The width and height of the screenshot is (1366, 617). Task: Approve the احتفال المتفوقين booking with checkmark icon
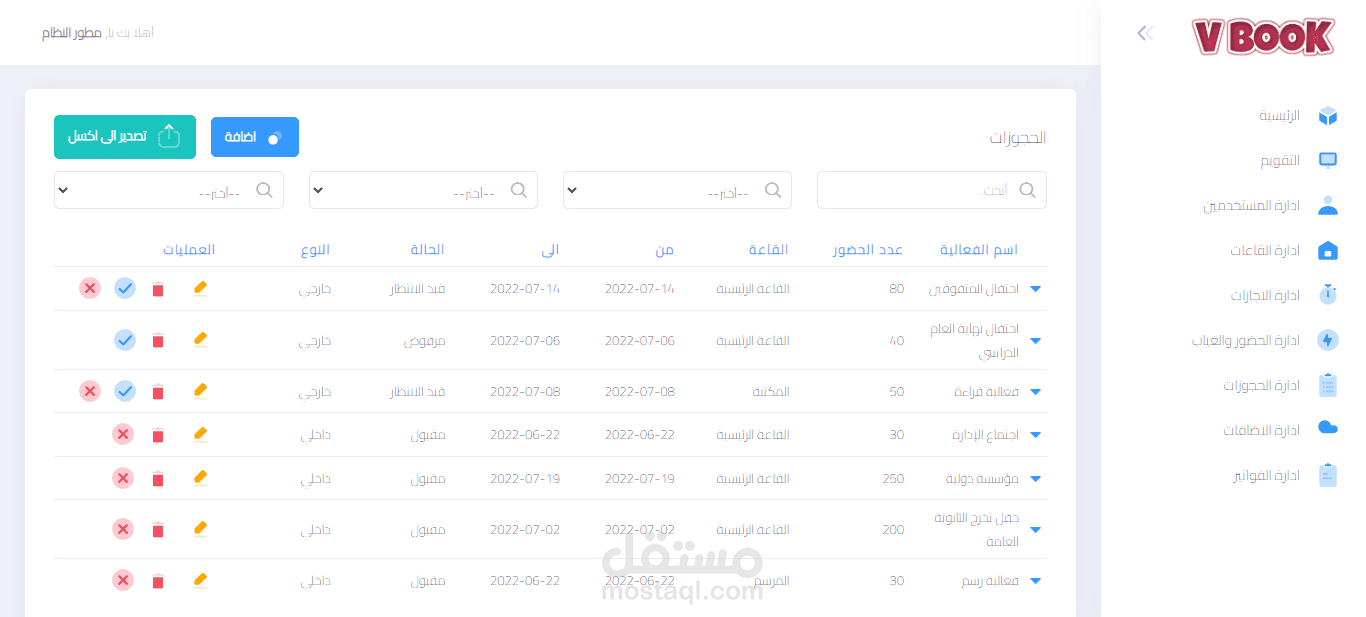[125, 288]
